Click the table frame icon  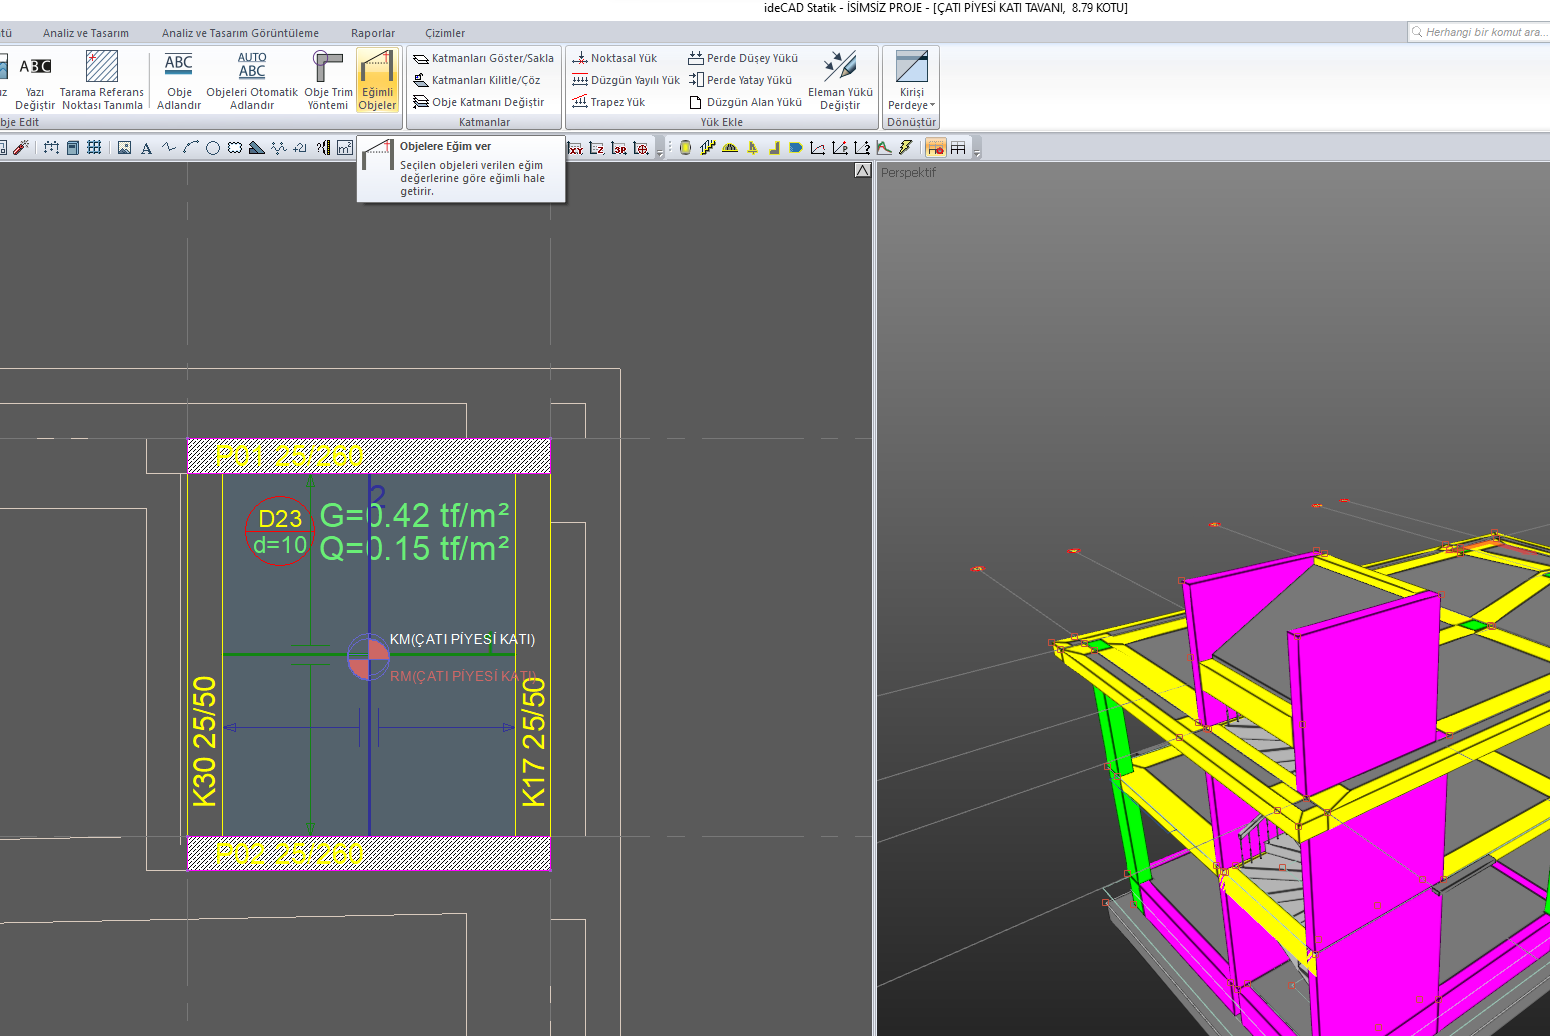pyautogui.click(x=958, y=148)
